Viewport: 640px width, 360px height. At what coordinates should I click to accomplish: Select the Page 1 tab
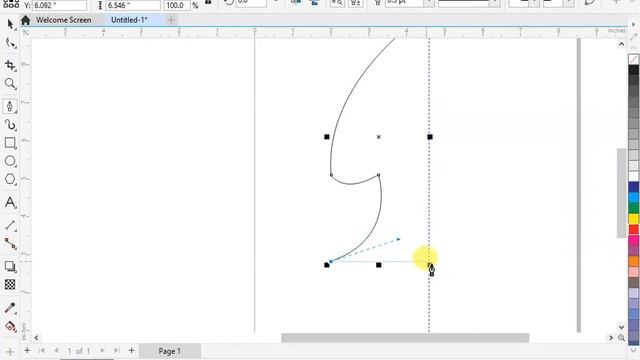tap(169, 351)
